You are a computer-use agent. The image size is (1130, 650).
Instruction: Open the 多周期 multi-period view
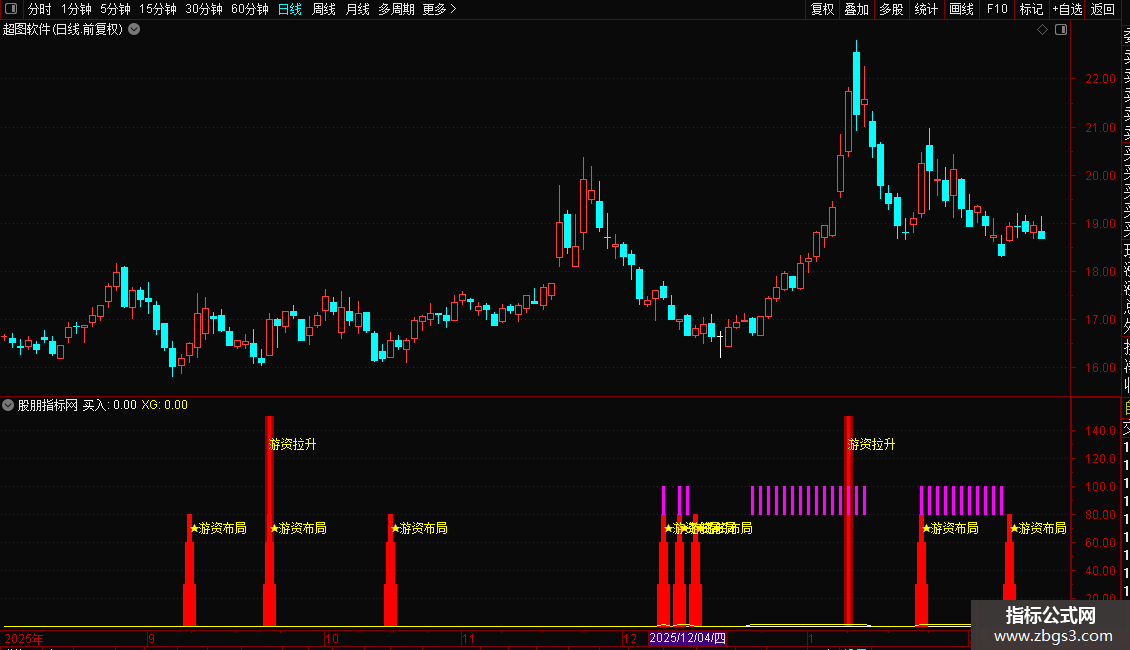pyautogui.click(x=396, y=9)
